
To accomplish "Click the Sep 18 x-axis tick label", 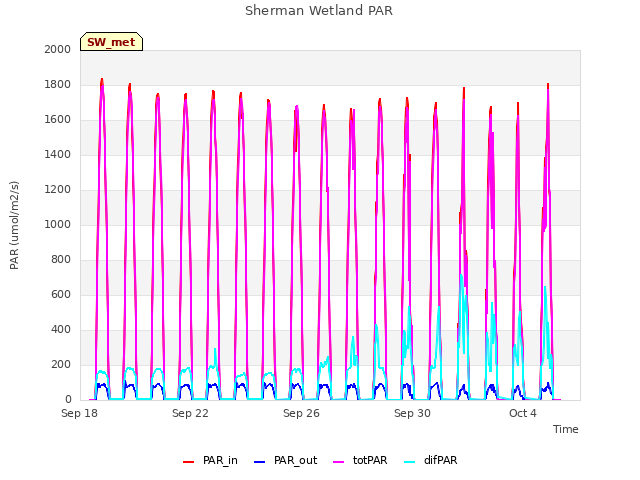I will click(79, 413).
